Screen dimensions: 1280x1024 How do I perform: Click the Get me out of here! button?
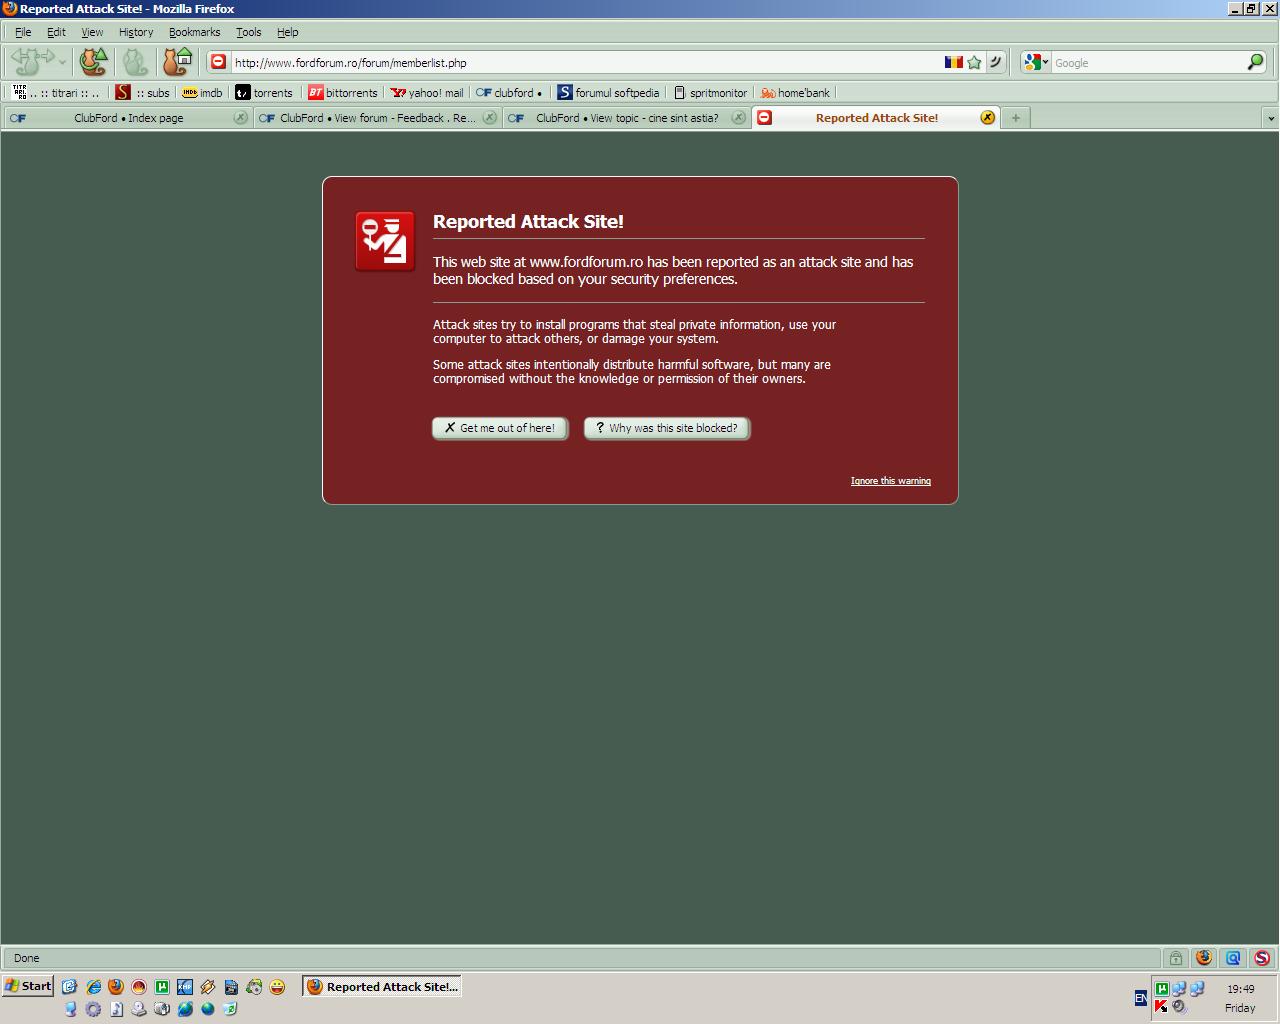[500, 428]
